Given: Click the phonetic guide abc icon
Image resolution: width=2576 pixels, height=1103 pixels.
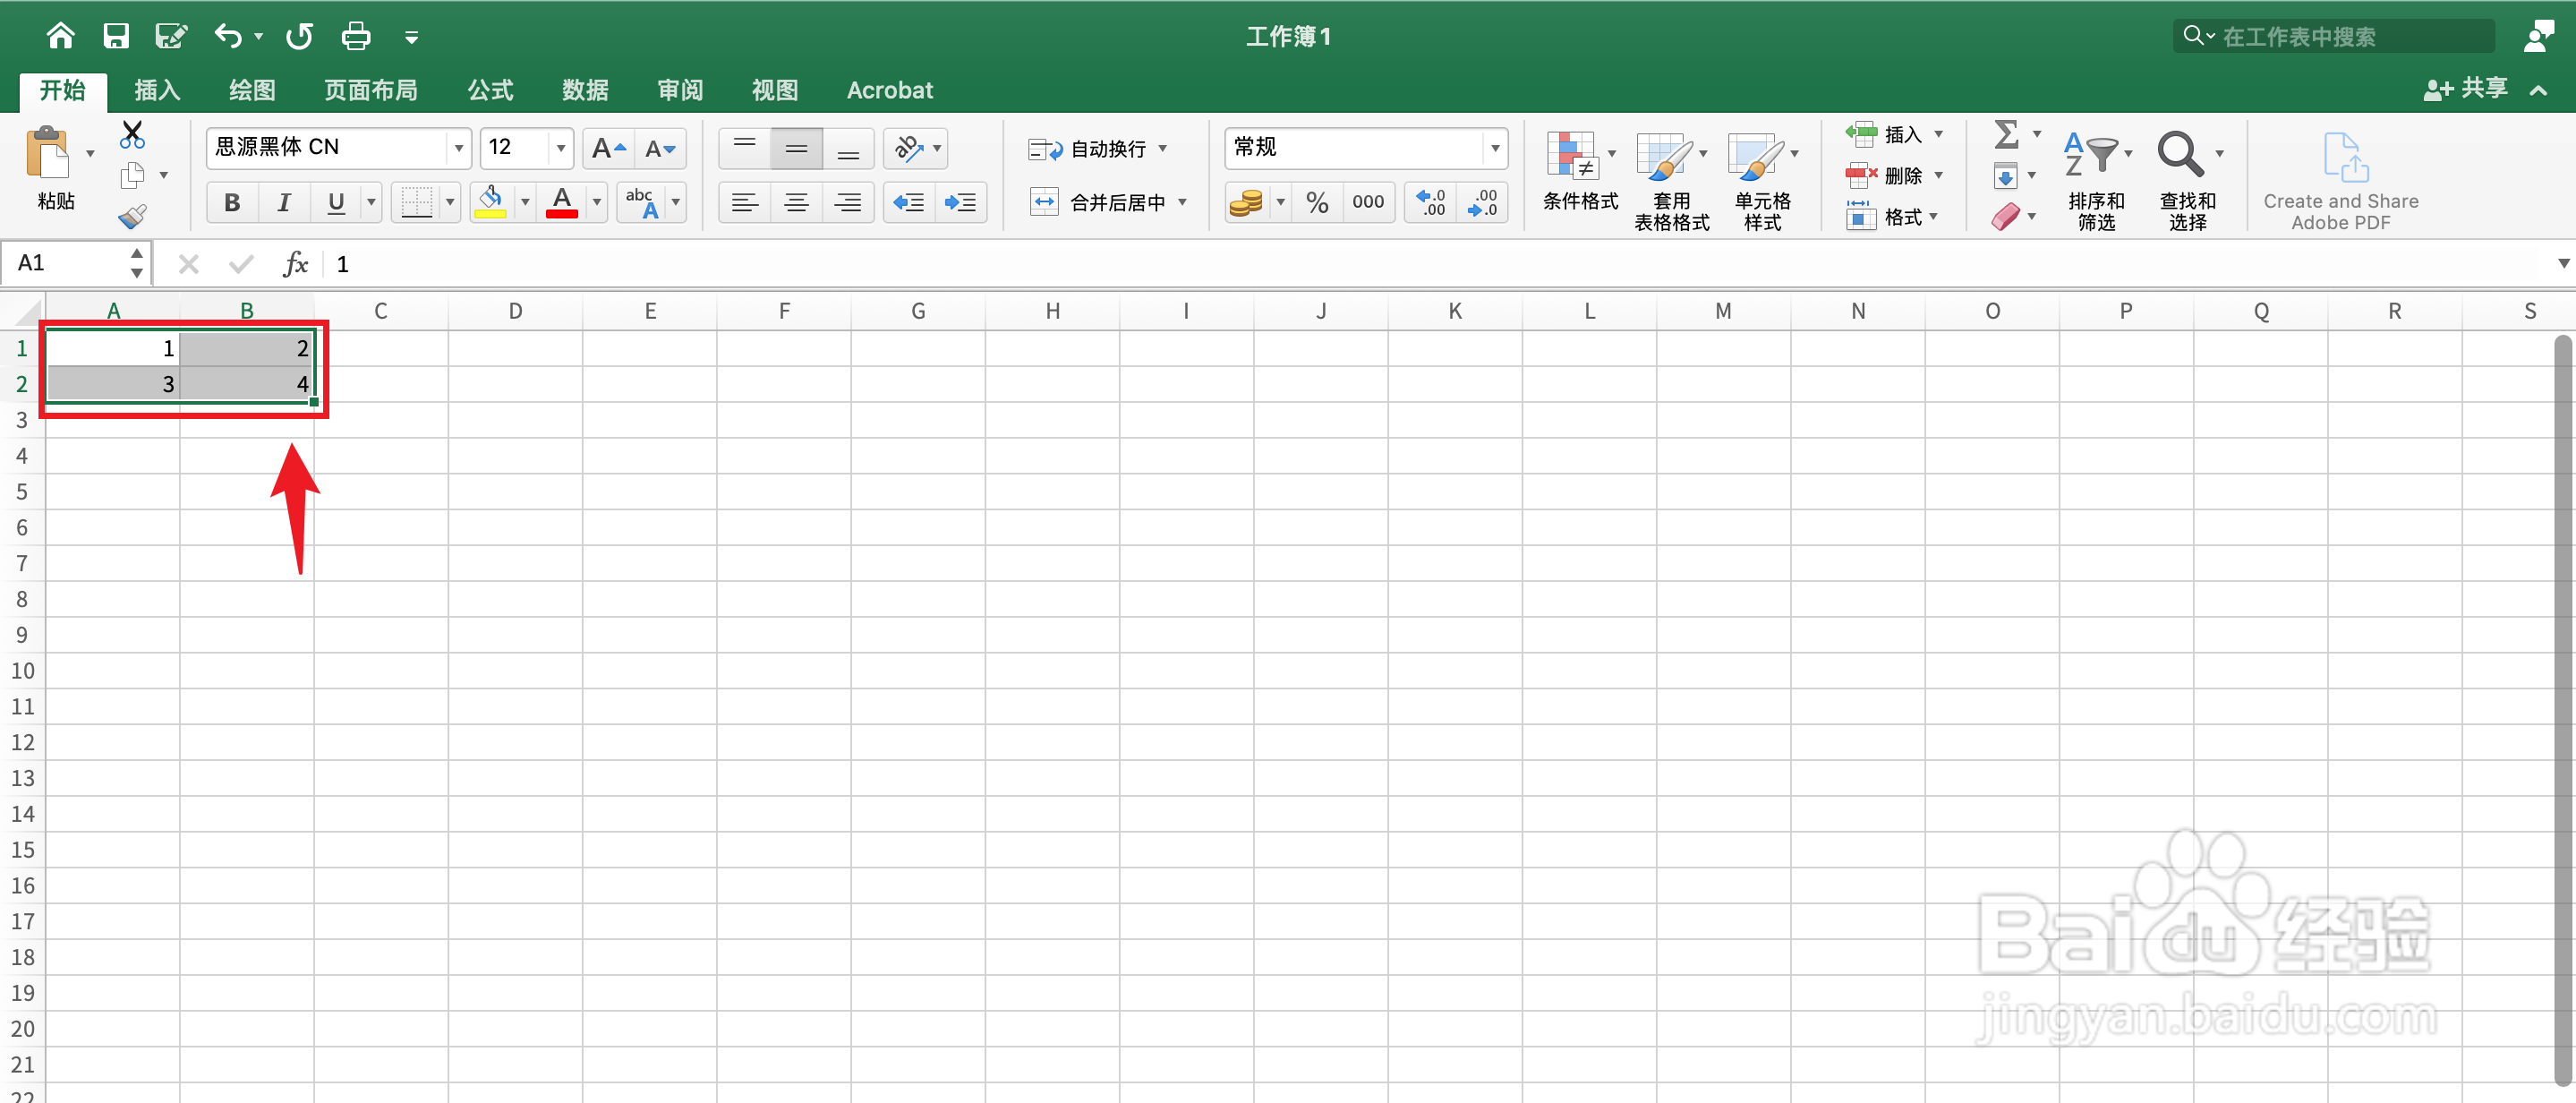Looking at the screenshot, I should (x=642, y=202).
